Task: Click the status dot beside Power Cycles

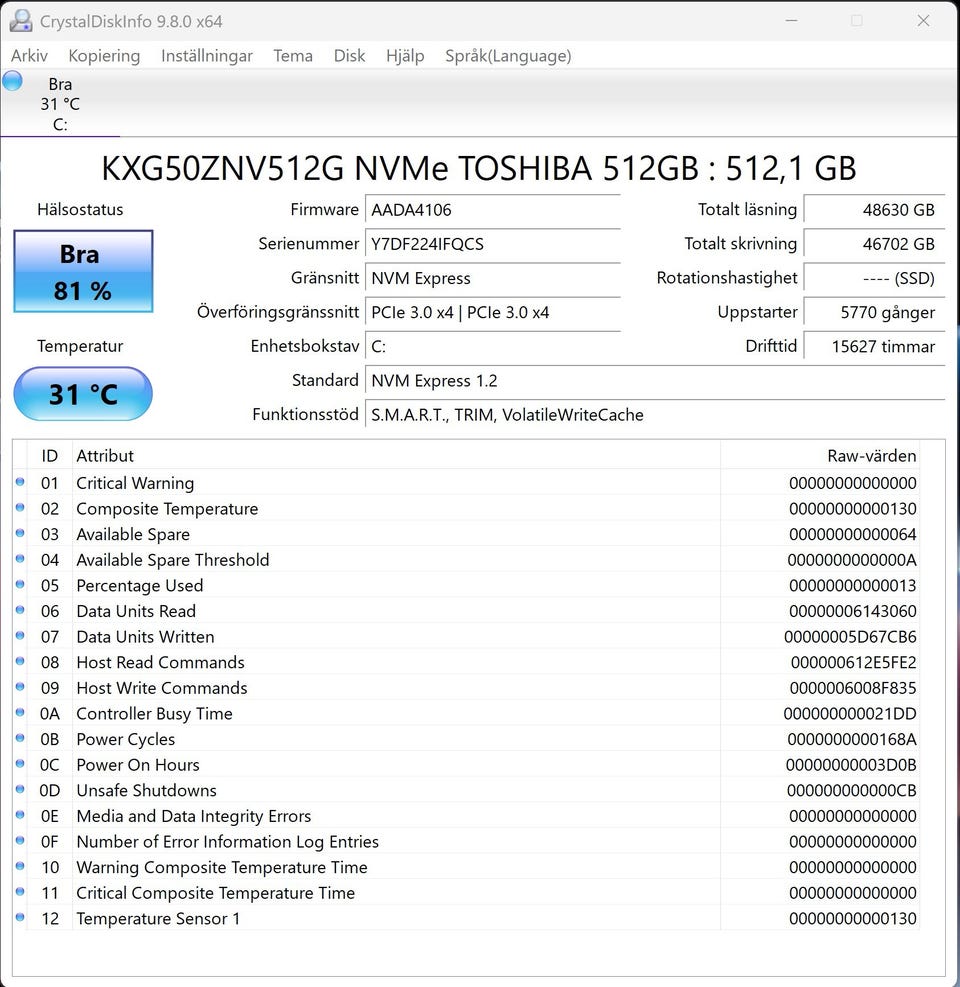Action: pos(20,739)
